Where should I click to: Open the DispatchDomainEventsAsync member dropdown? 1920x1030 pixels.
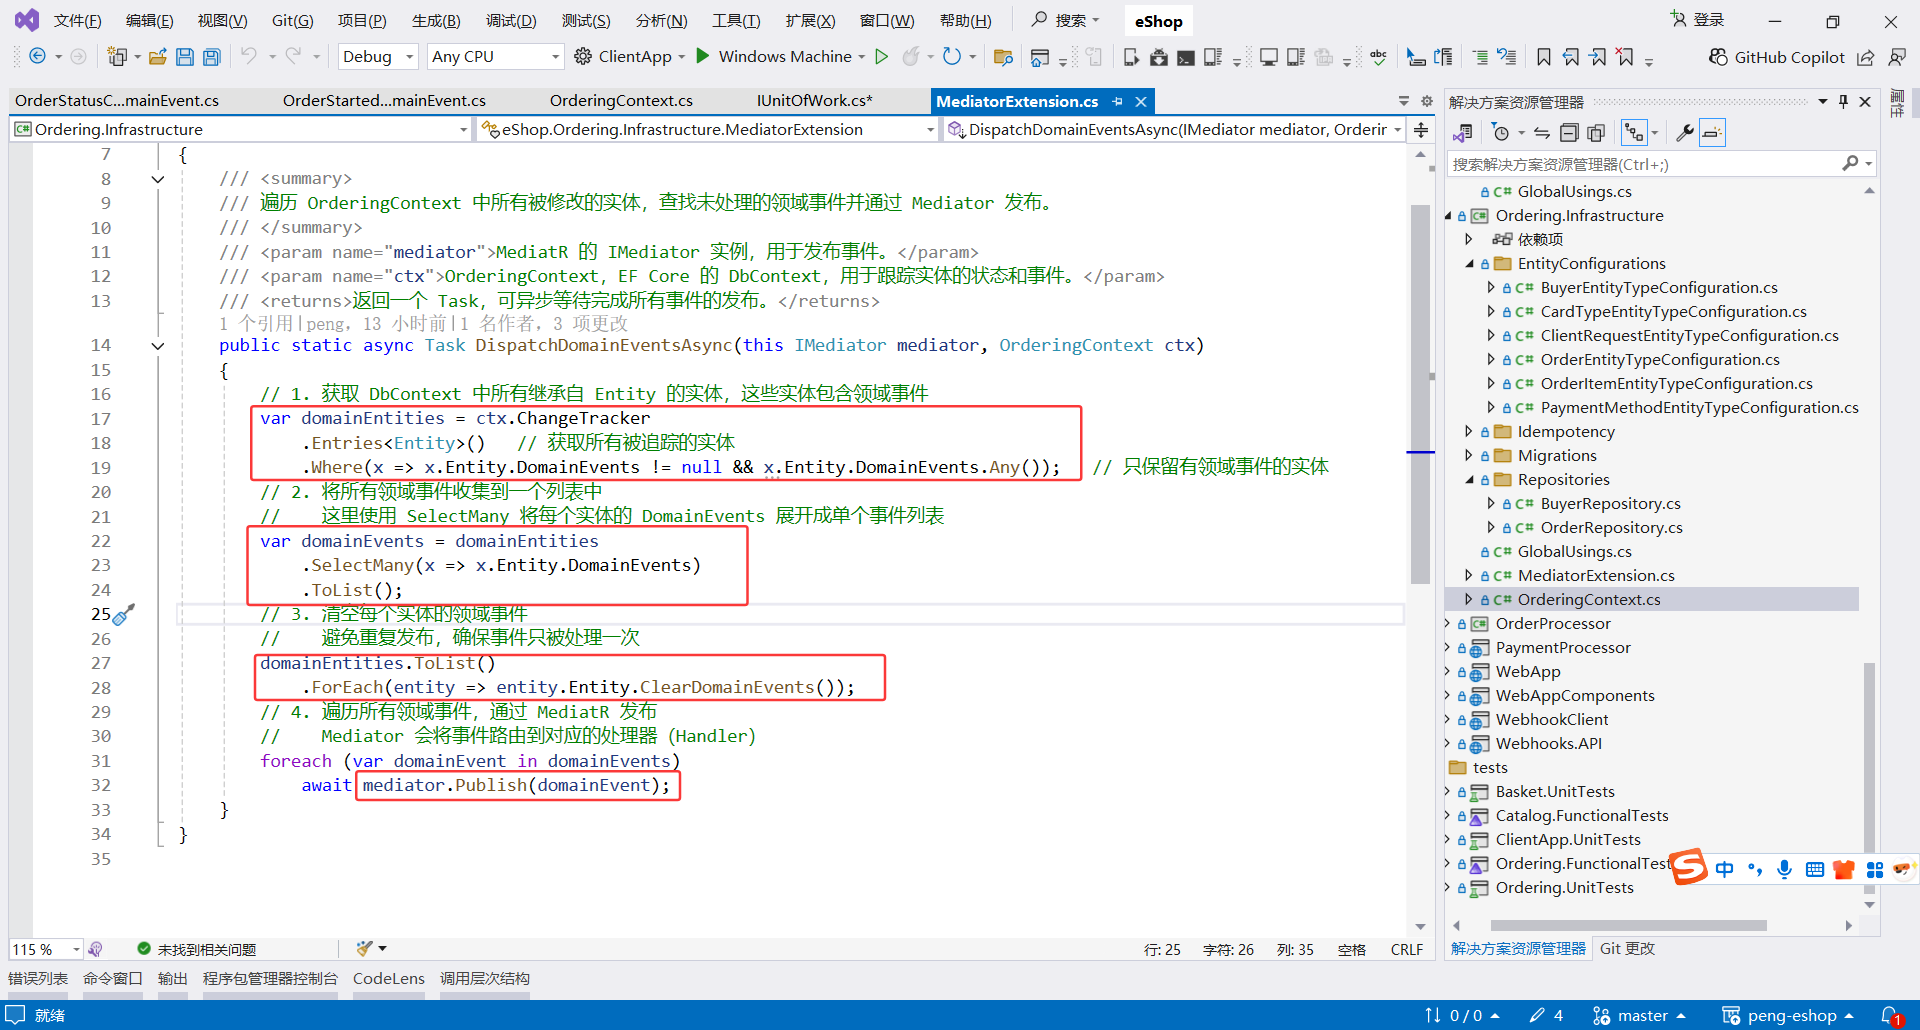pos(1175,130)
